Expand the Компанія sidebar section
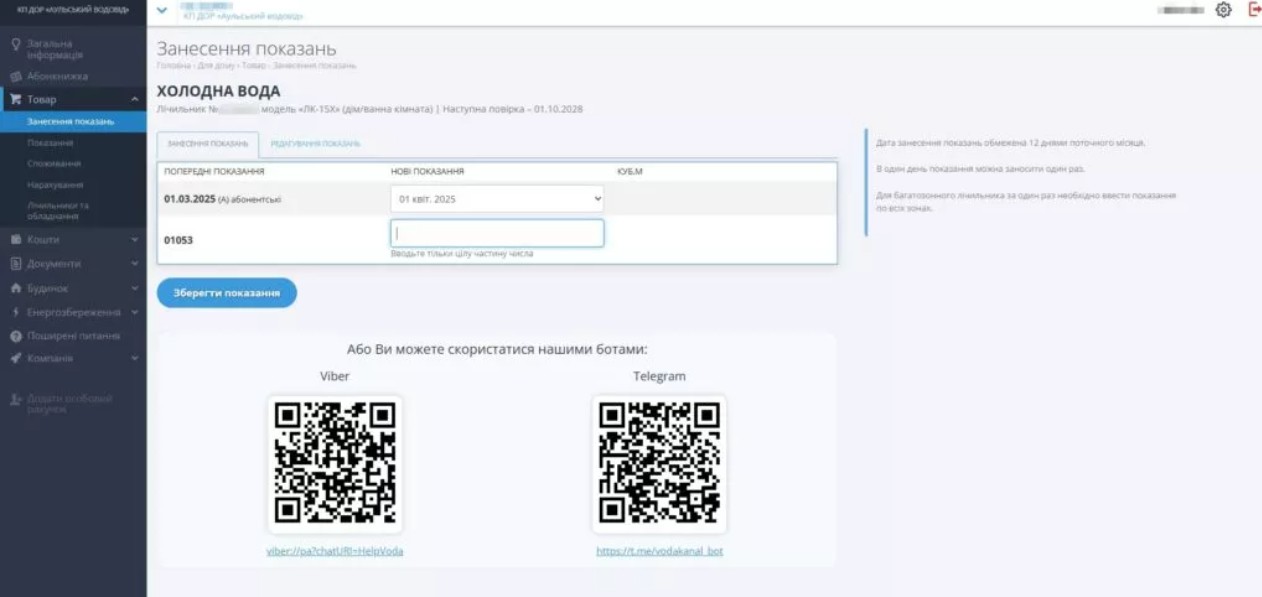1262x597 pixels. tap(134, 358)
